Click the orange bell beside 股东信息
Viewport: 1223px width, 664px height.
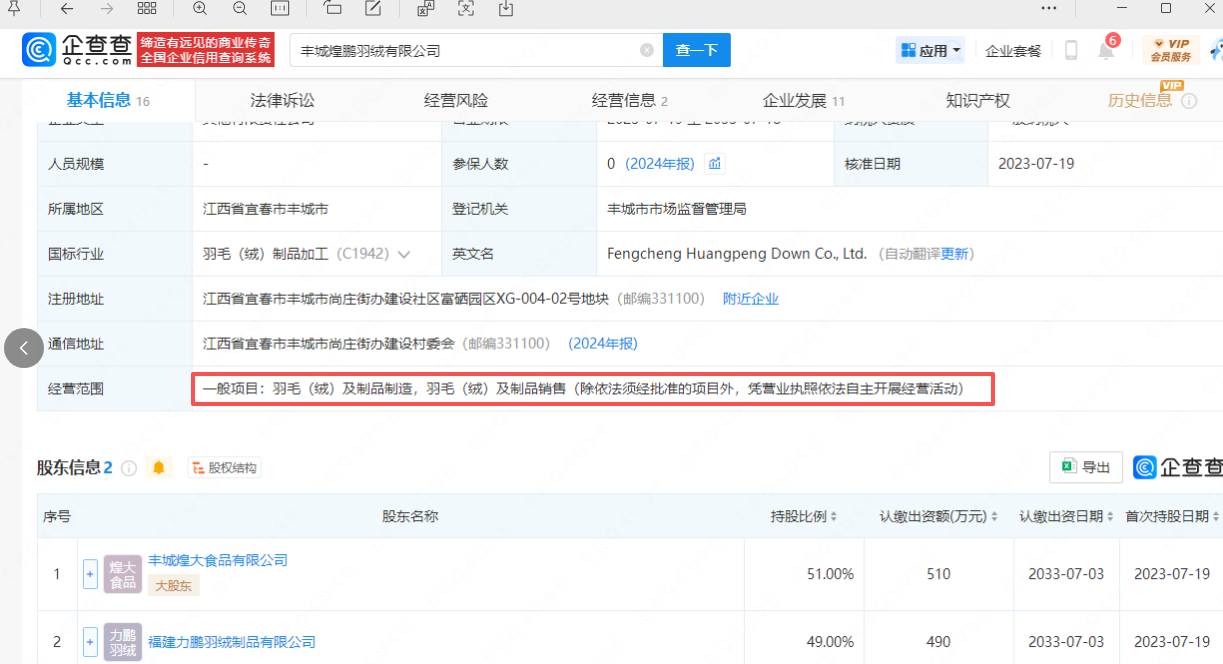point(158,467)
